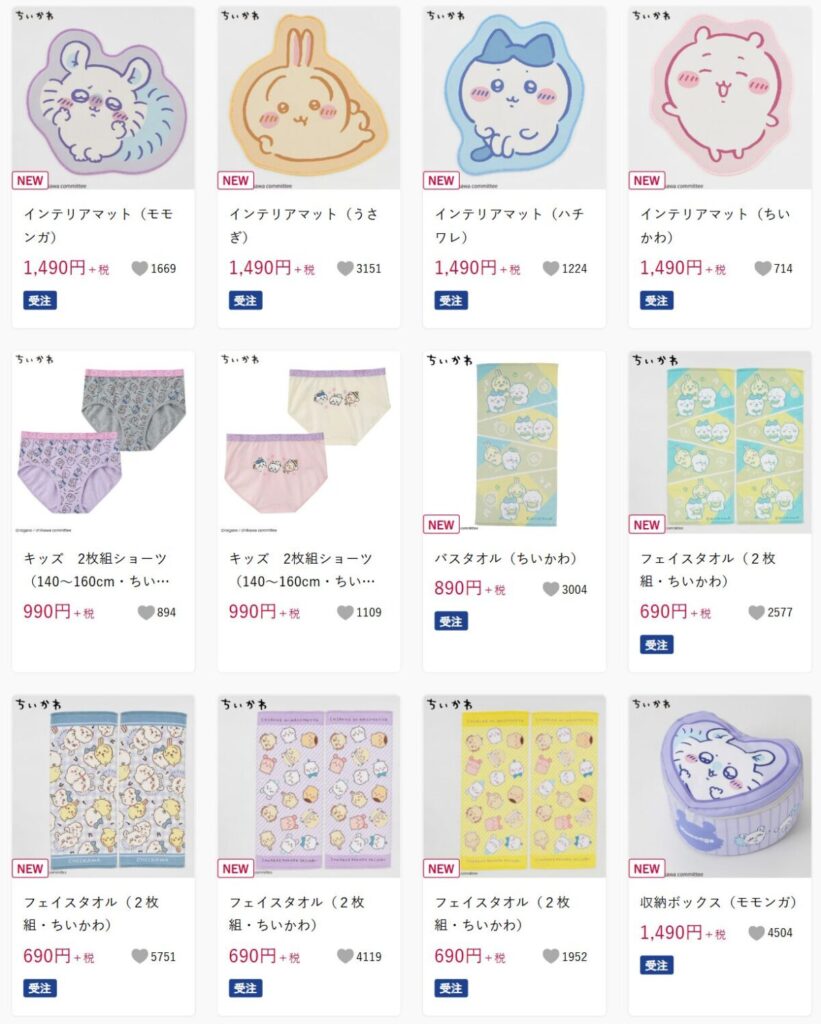Like the kids shorts with 894 hearts
Screen dimensions: 821x1024
tap(146, 613)
